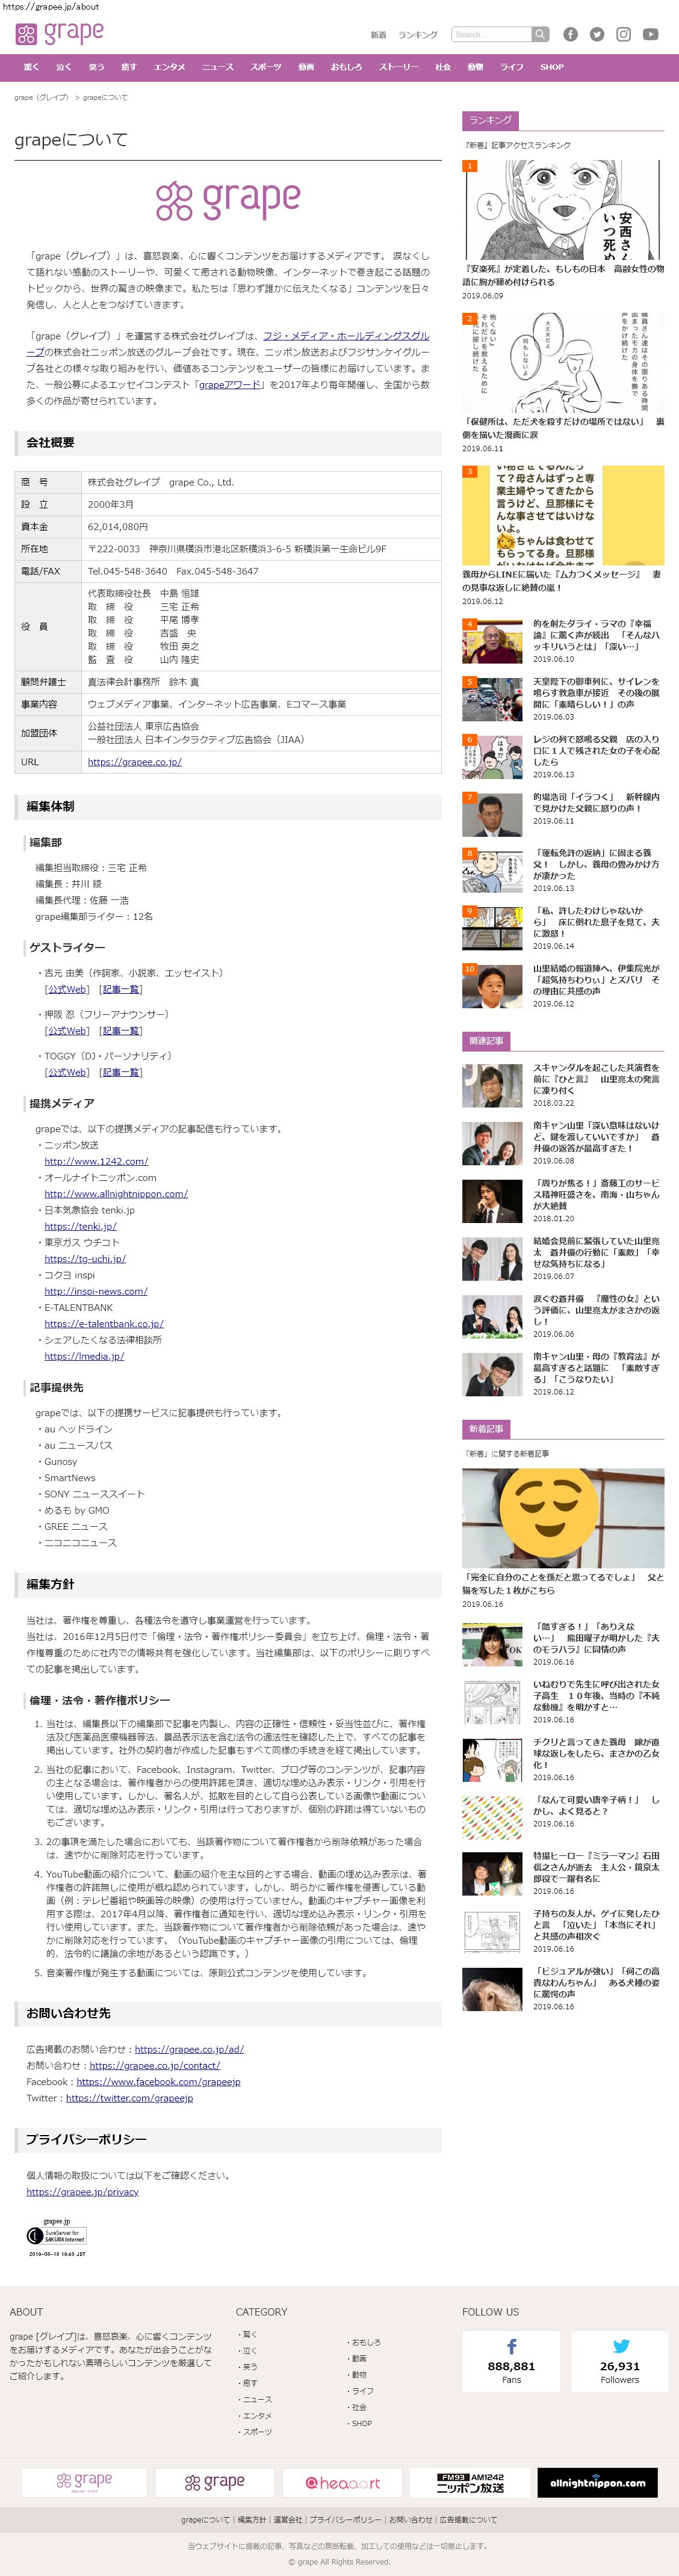Open the grapee.co.jp/contact/ link

[155, 2065]
